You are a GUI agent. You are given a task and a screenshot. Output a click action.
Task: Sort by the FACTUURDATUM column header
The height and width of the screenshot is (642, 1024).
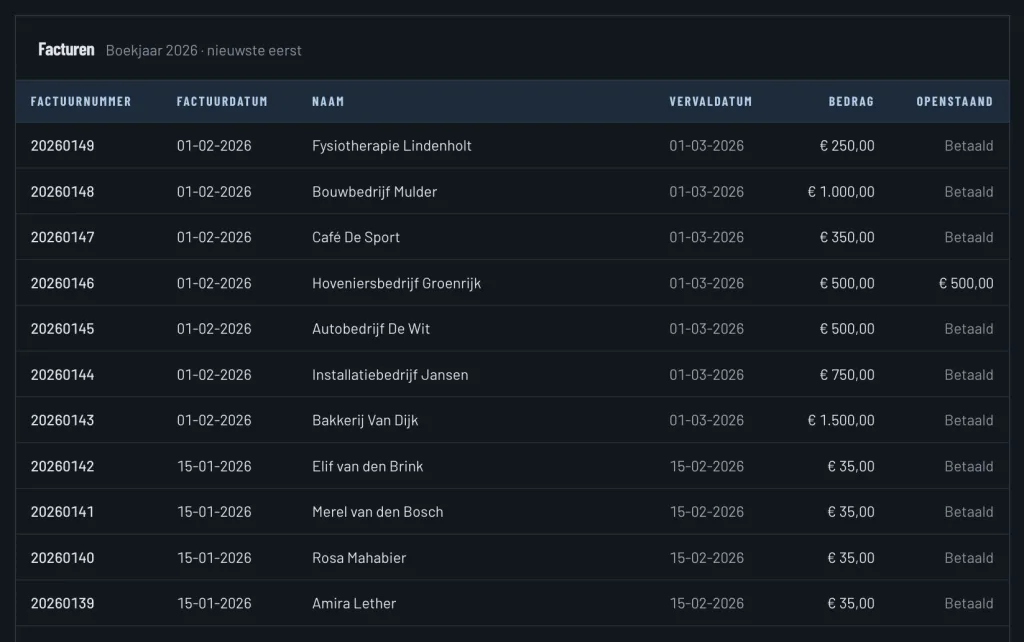(222, 101)
